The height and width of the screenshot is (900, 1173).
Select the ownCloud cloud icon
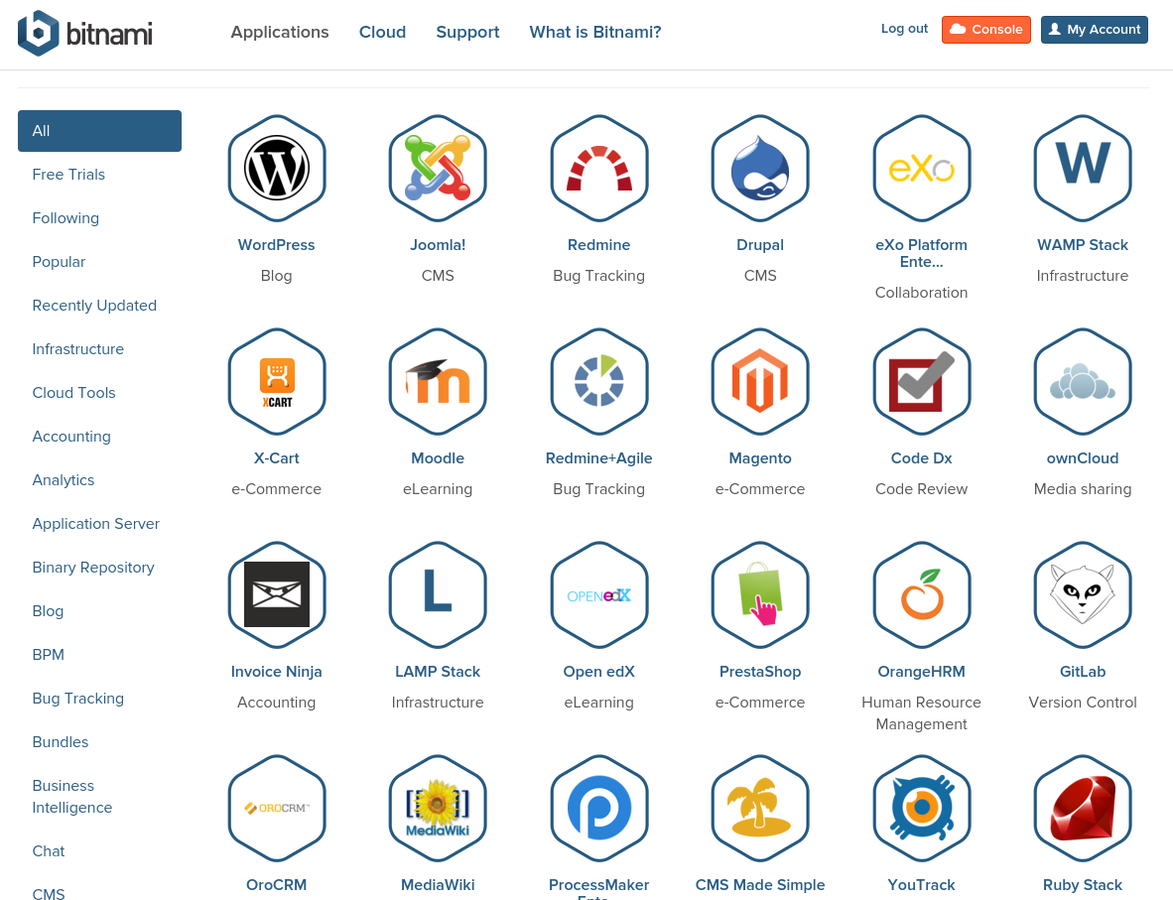coord(1082,382)
